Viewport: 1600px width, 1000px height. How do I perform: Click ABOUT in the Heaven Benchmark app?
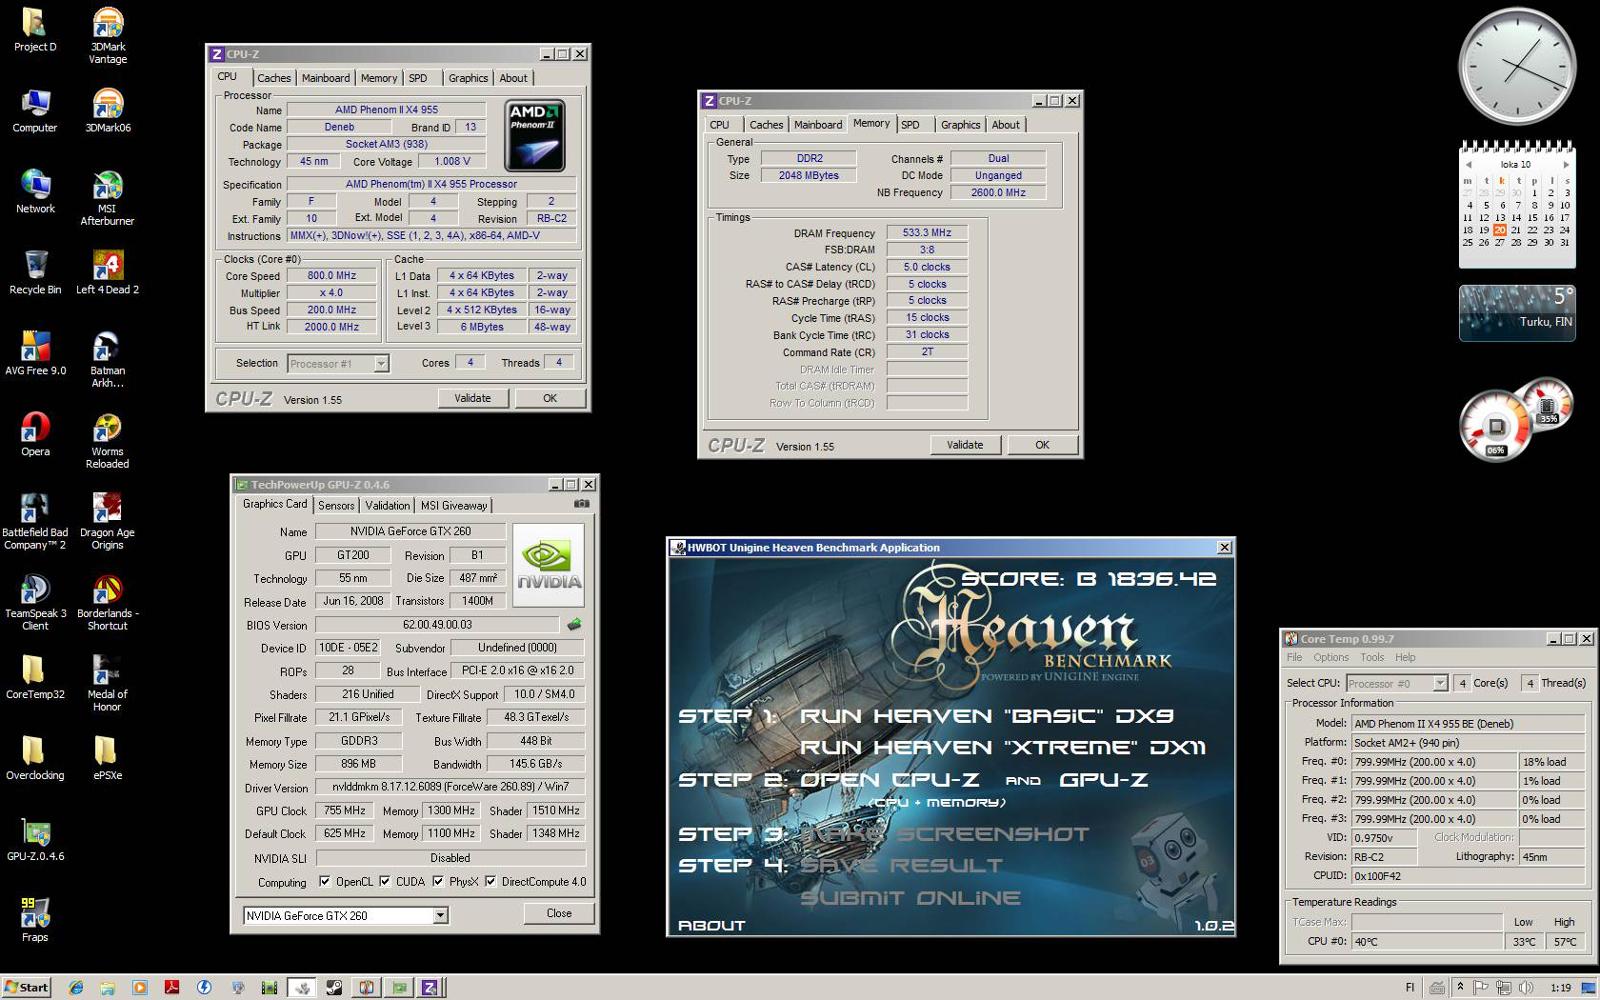point(712,926)
